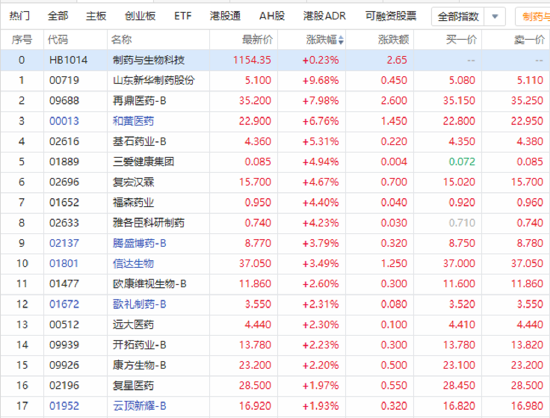Click the gray 0.710 bid price
550x418 pixels.
click(x=462, y=223)
